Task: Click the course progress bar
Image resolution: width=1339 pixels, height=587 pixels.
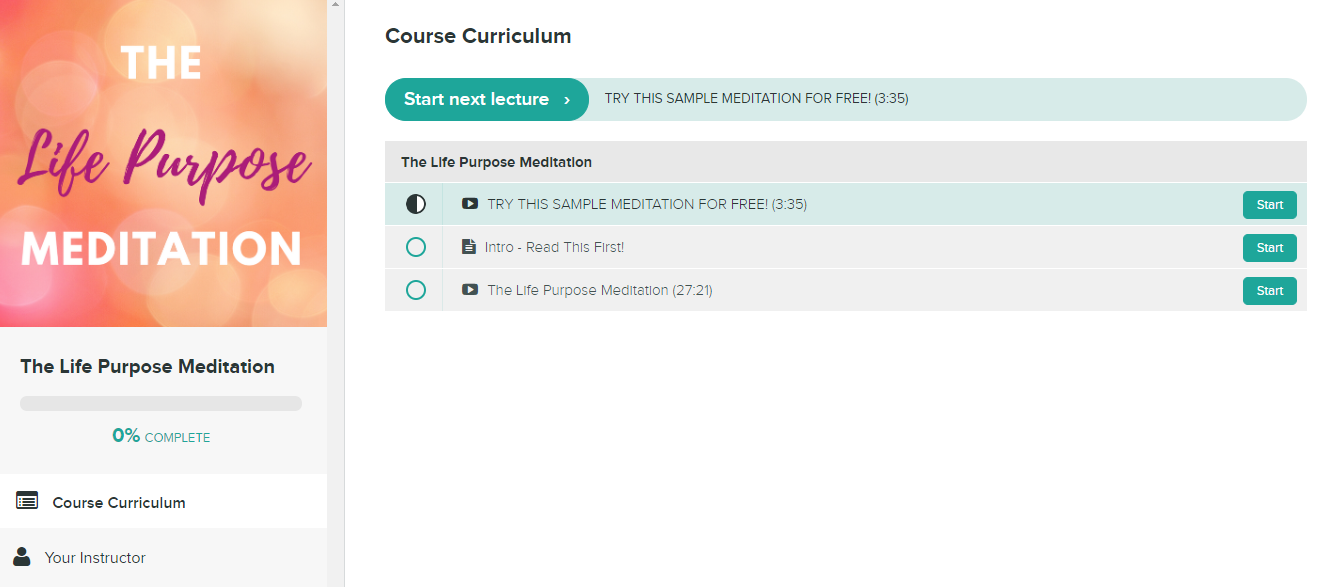Action: click(x=161, y=403)
